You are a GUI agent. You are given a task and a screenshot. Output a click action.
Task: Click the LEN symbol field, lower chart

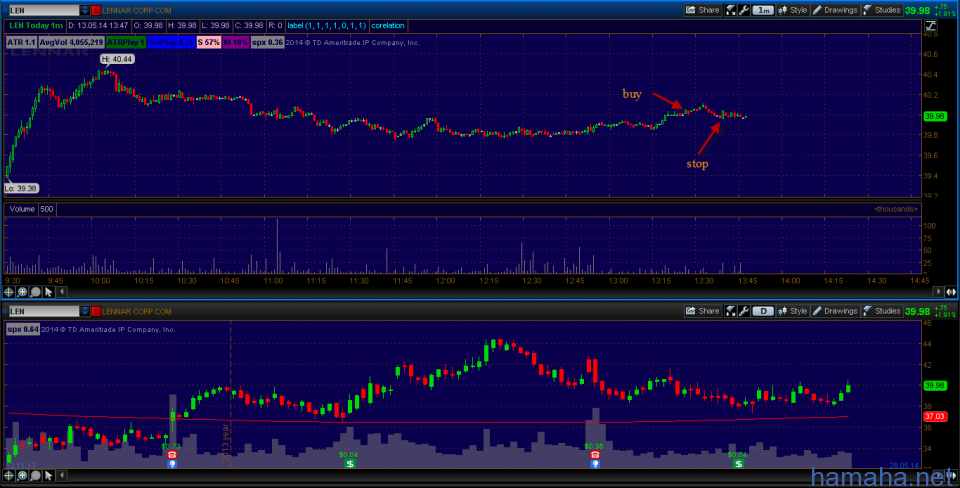[x=43, y=312]
